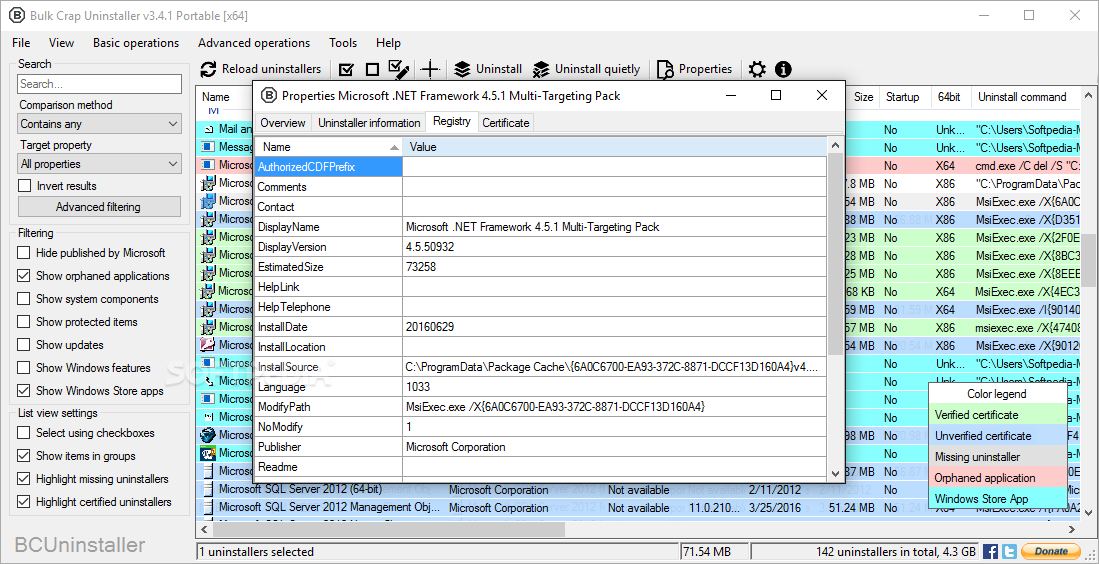This screenshot has height=564, width=1099.
Task: Enable Show updates checkbox
Action: coord(25,345)
